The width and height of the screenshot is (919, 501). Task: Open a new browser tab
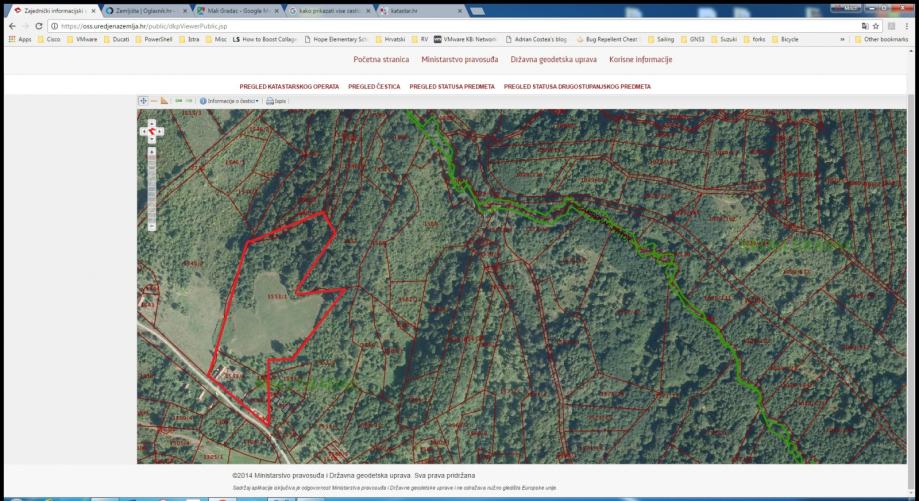(477, 11)
